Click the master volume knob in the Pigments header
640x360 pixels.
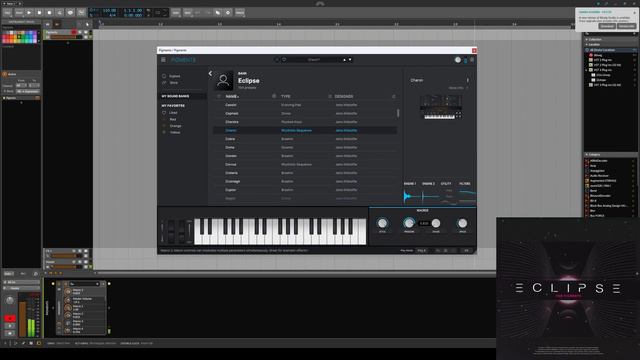click(x=458, y=60)
